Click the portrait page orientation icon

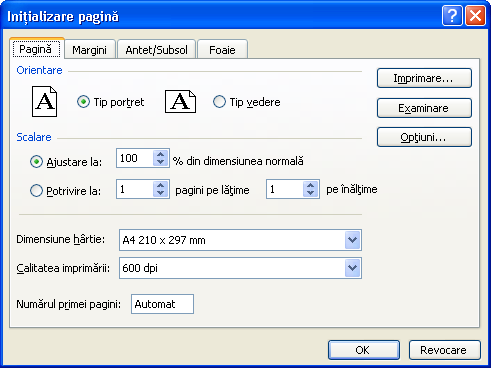44,101
